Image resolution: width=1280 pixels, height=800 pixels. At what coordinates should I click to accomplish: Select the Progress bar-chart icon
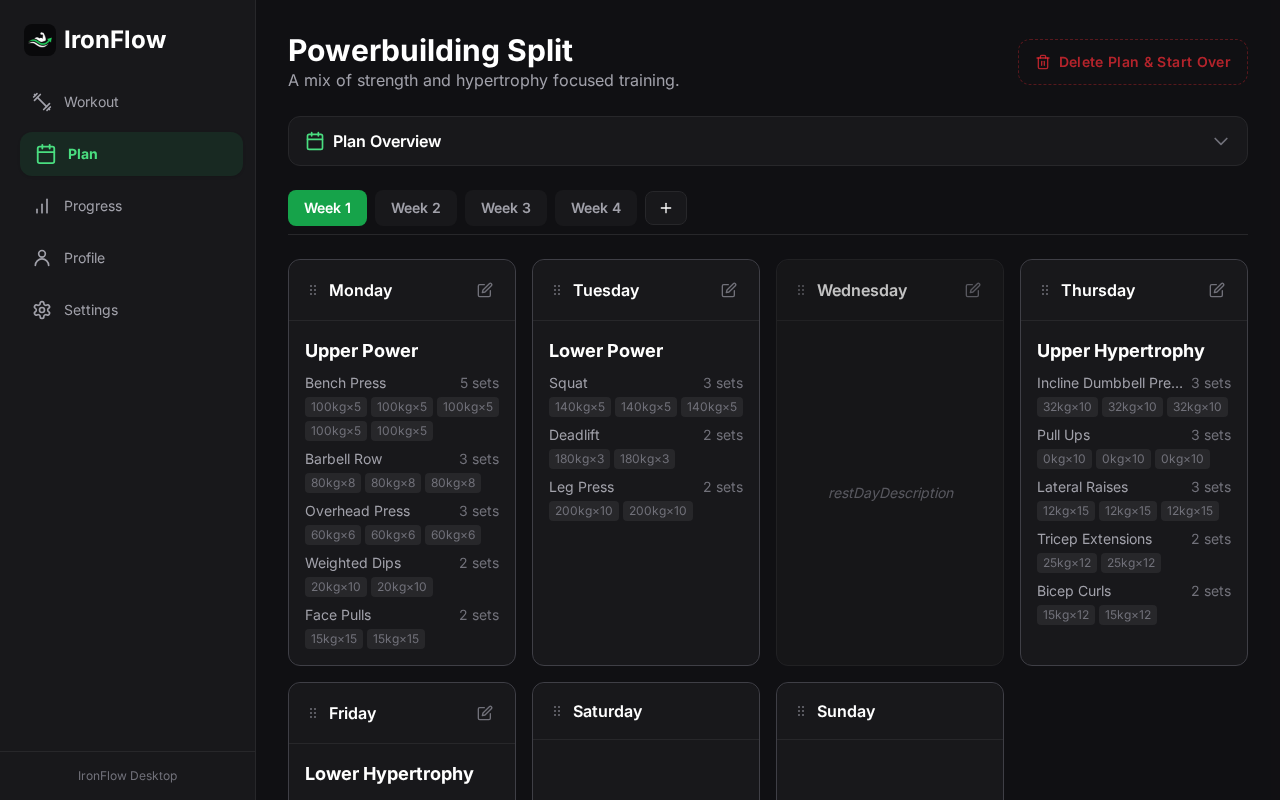[42, 206]
